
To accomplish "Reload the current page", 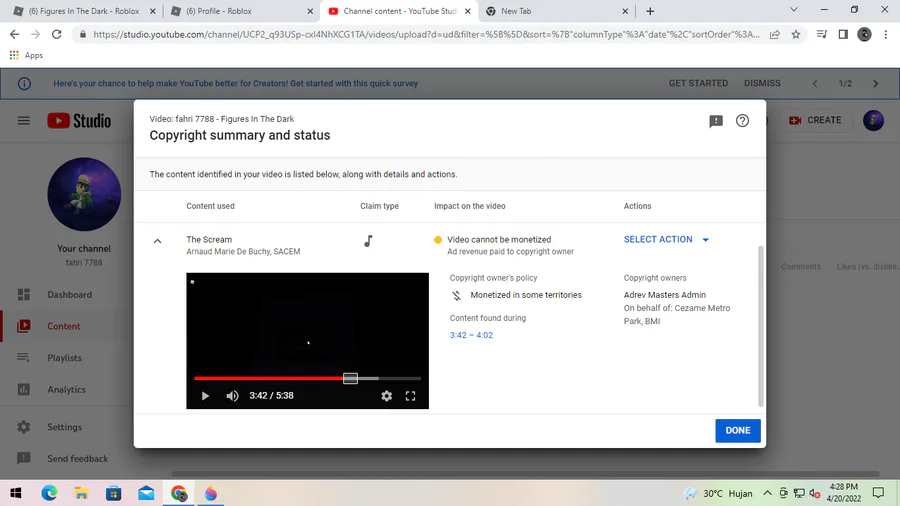I will [56, 34].
